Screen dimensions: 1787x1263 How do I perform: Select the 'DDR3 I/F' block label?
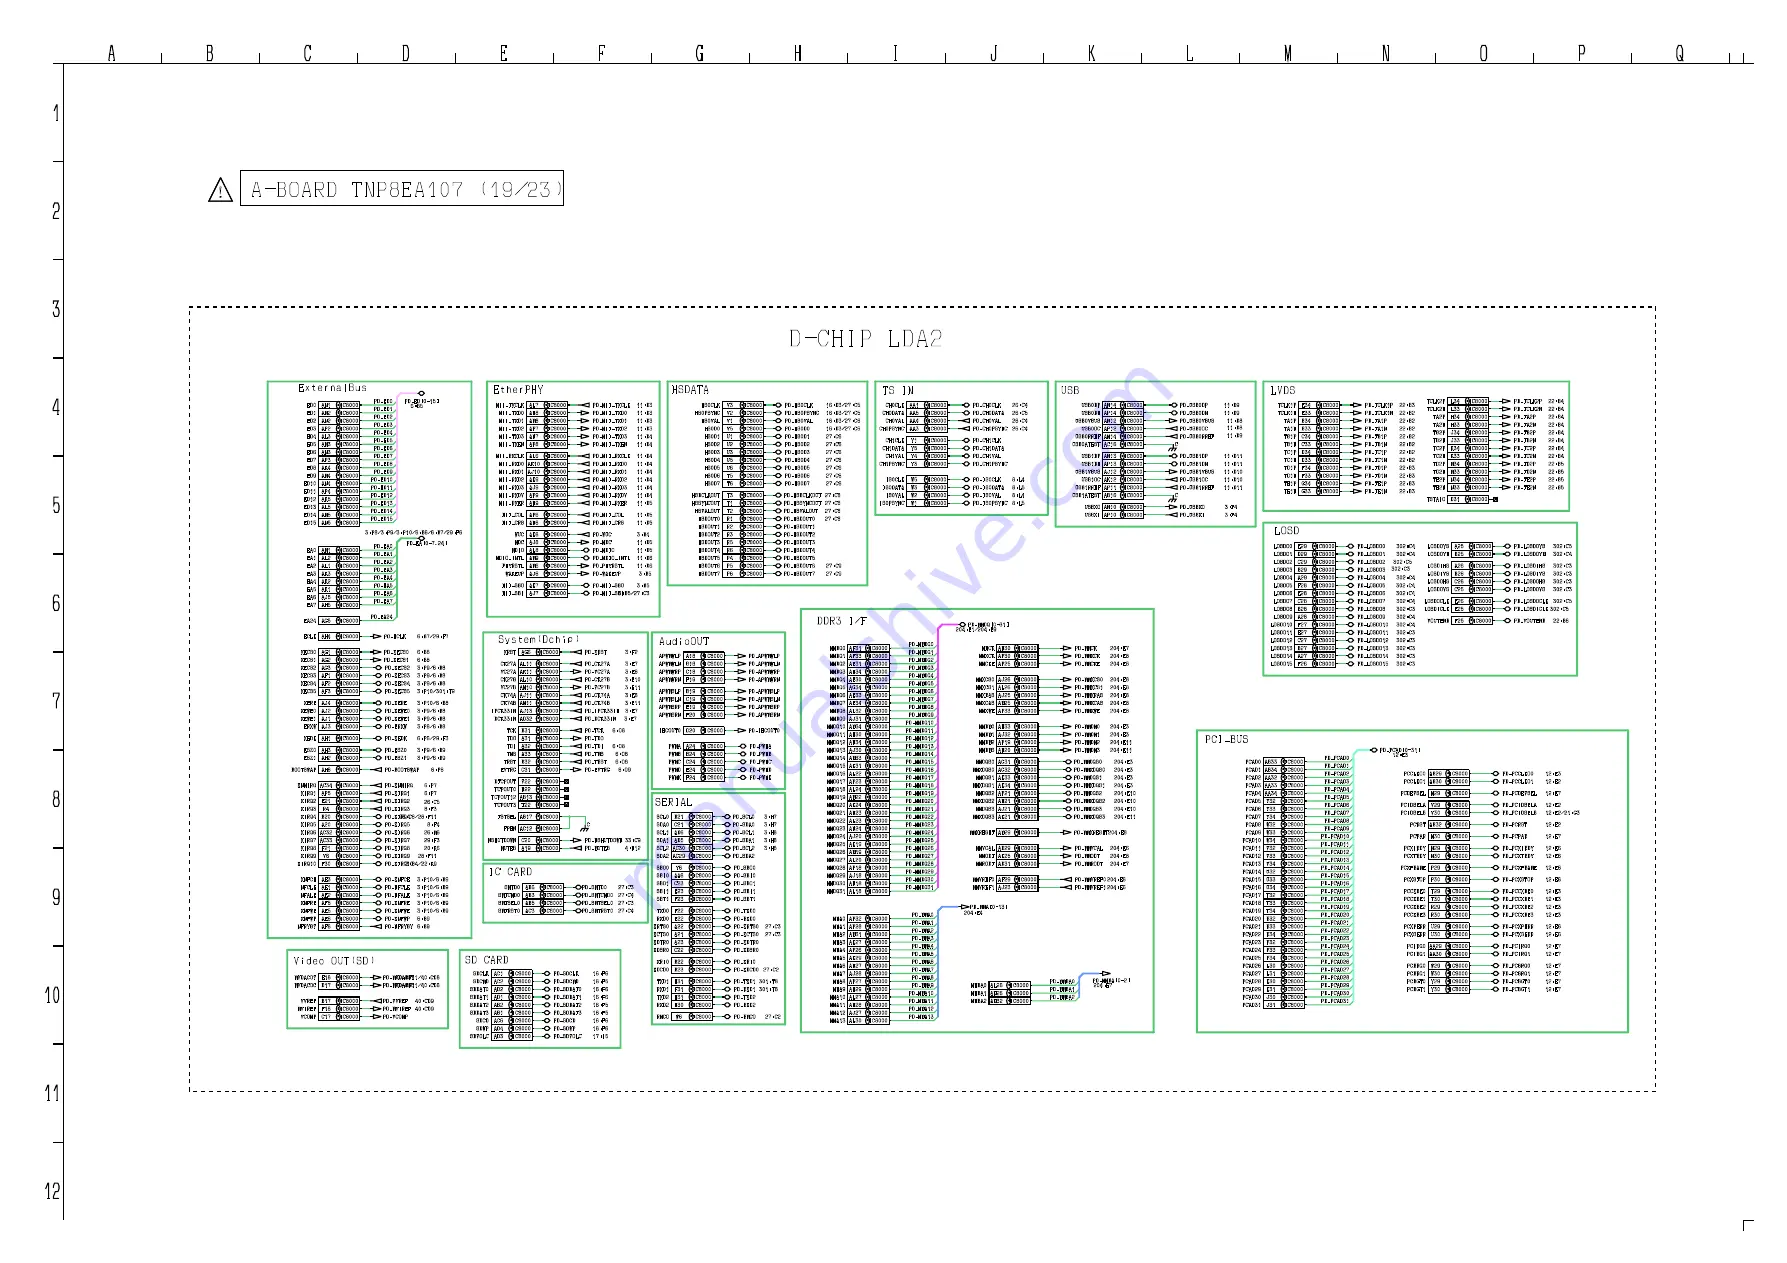click(842, 621)
